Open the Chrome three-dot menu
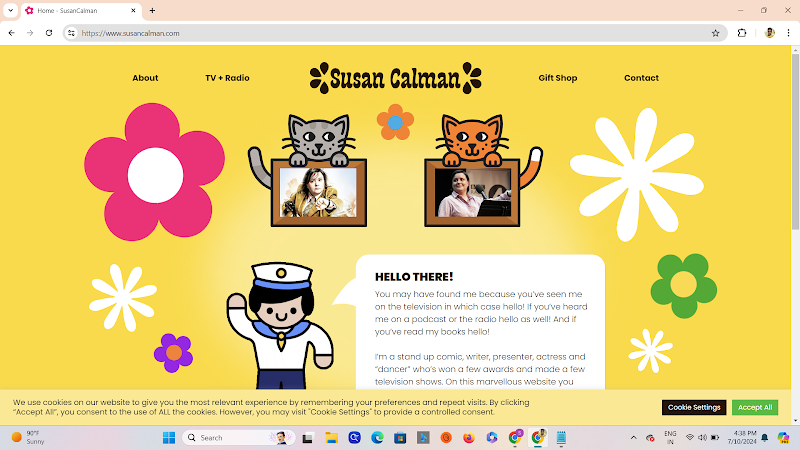Image resolution: width=800 pixels, height=450 pixels. click(788, 33)
